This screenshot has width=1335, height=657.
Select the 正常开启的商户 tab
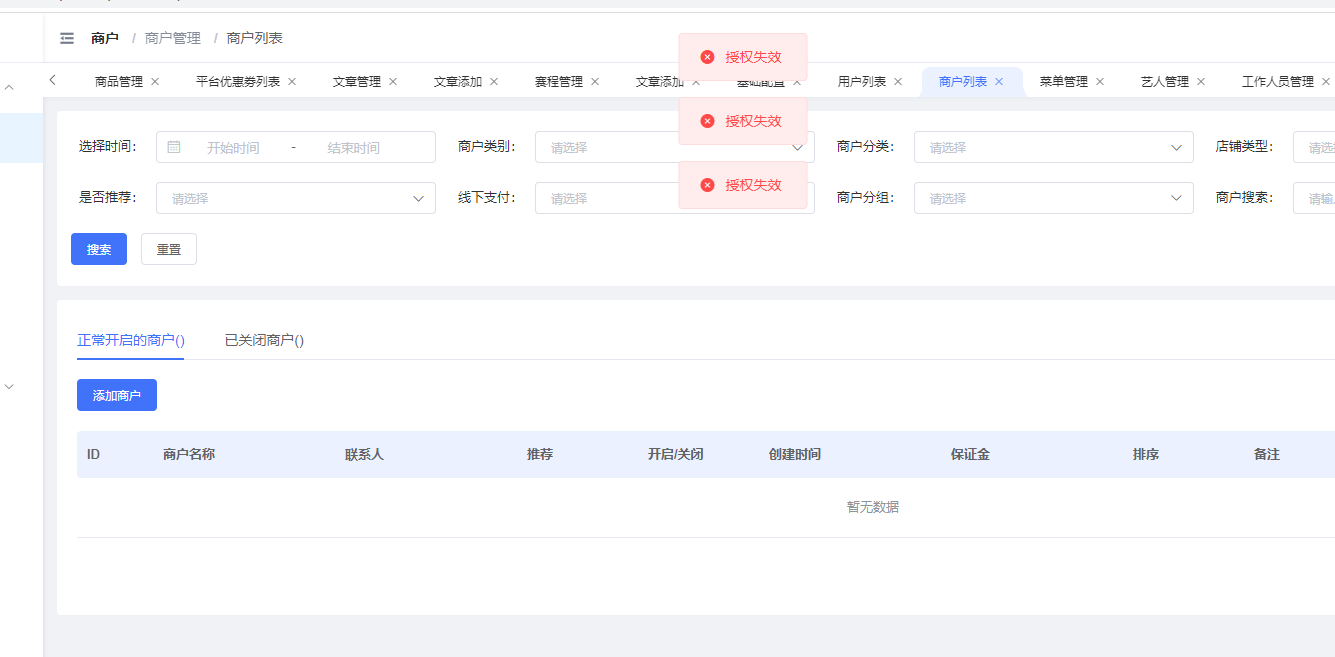[x=131, y=340]
